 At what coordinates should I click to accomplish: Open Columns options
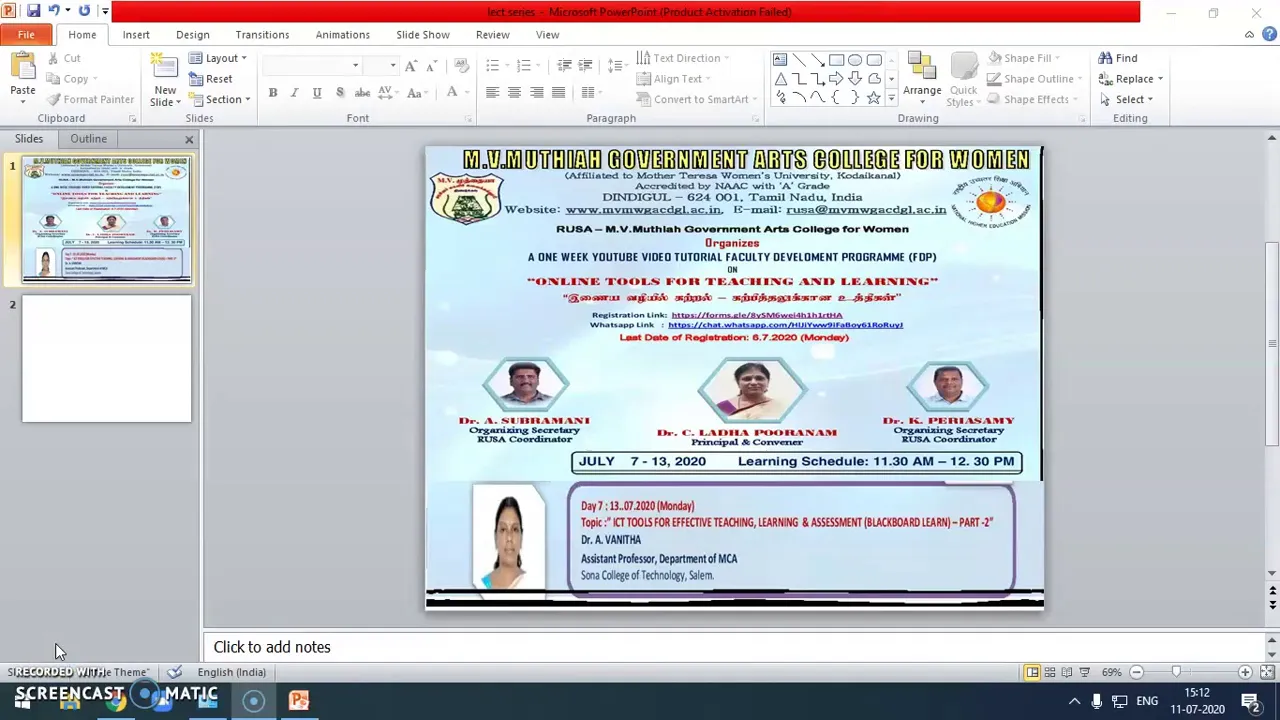click(x=589, y=93)
